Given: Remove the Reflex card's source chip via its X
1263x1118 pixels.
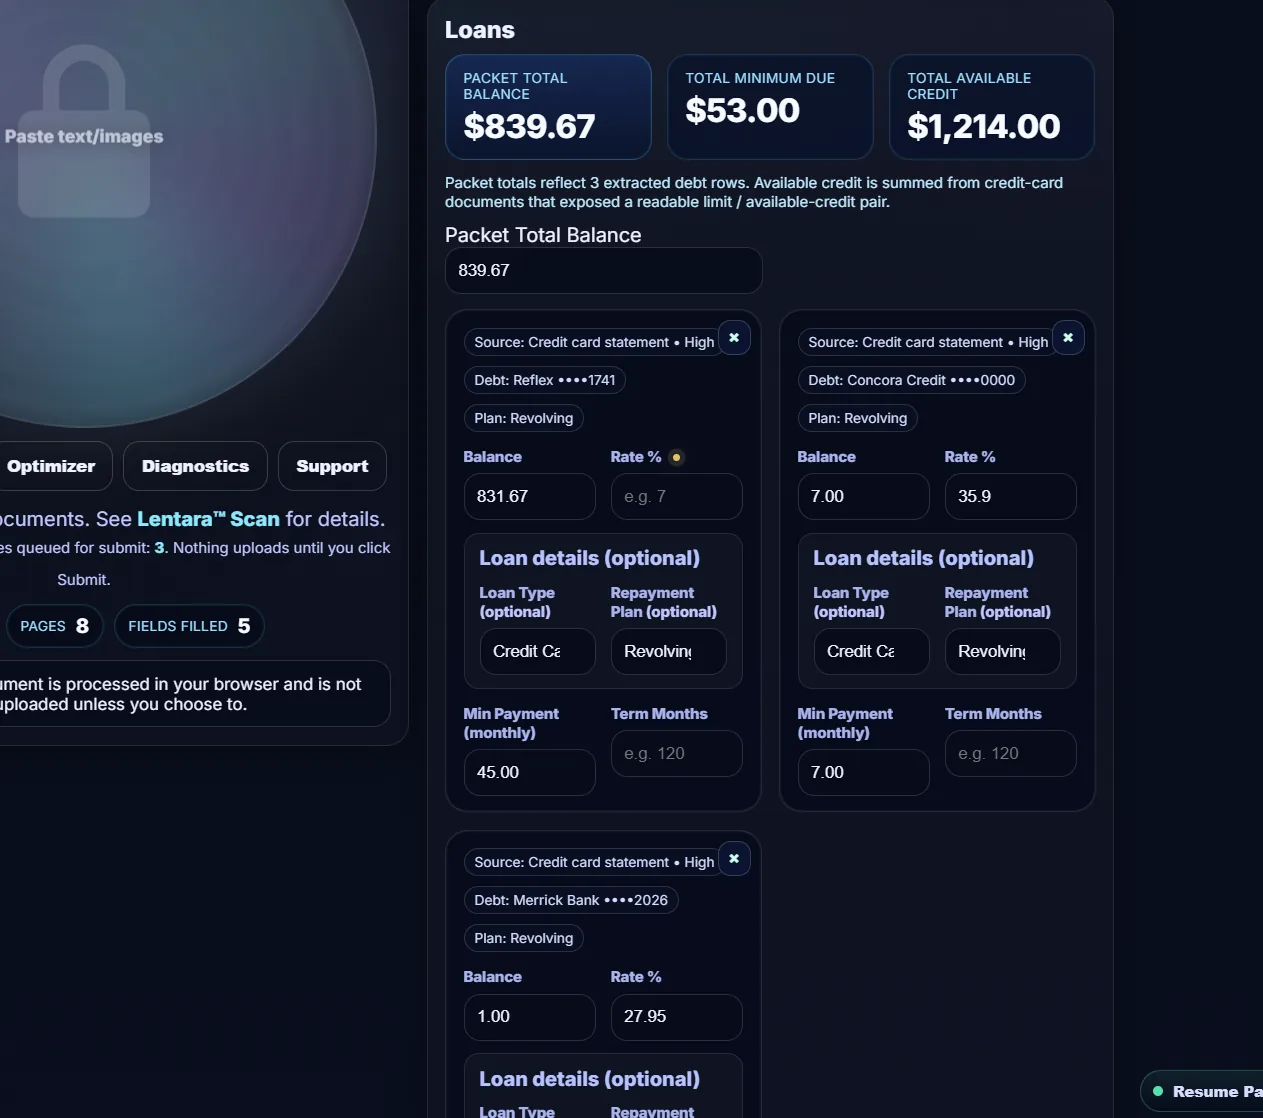Looking at the screenshot, I should pyautogui.click(x=734, y=338).
